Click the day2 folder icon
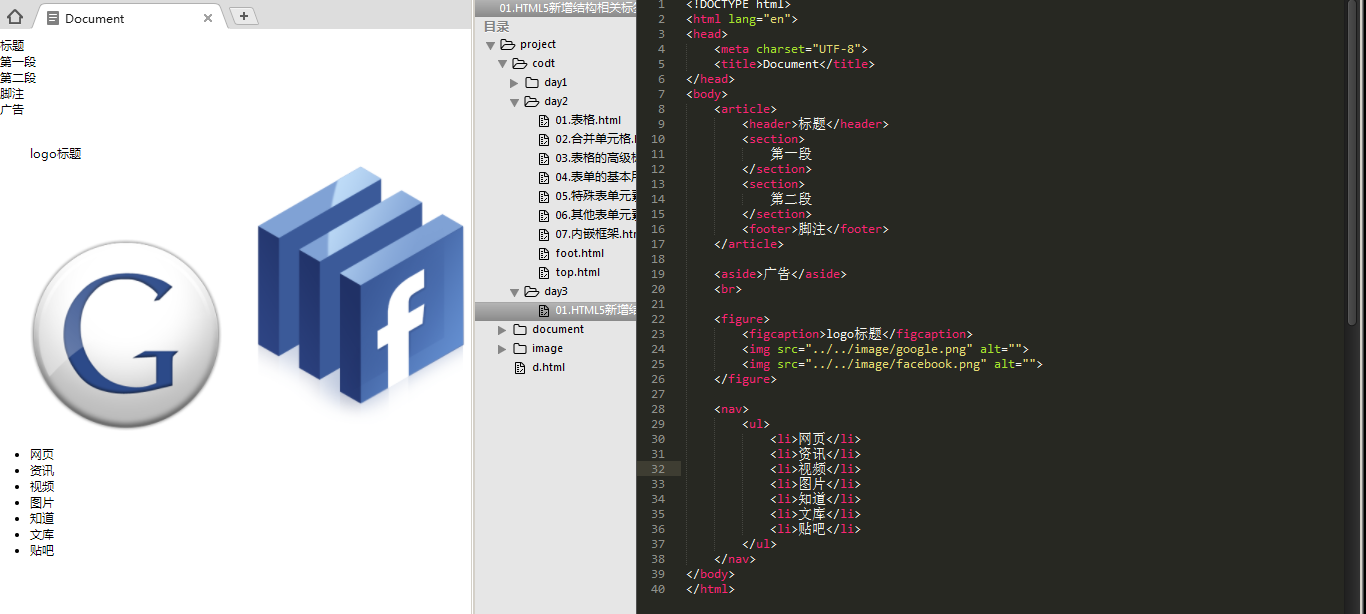This screenshot has height=614, width=1366. (532, 101)
